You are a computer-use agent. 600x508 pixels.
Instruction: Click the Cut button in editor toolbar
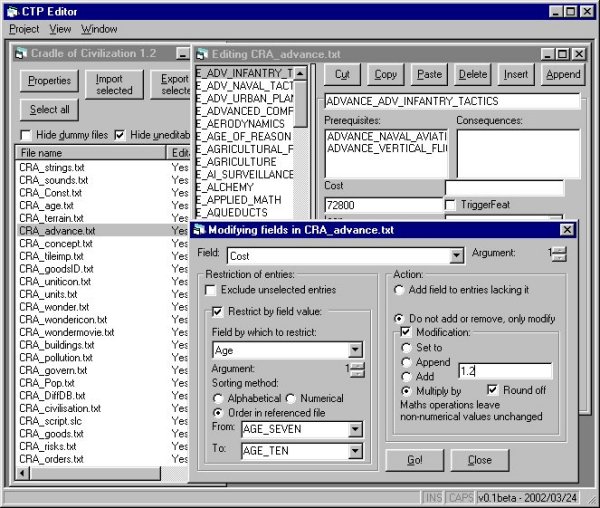click(x=343, y=74)
